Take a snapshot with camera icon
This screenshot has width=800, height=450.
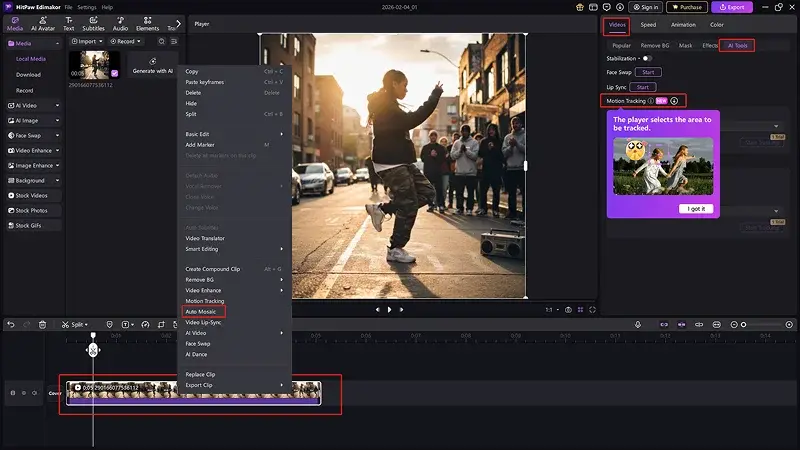click(x=568, y=310)
